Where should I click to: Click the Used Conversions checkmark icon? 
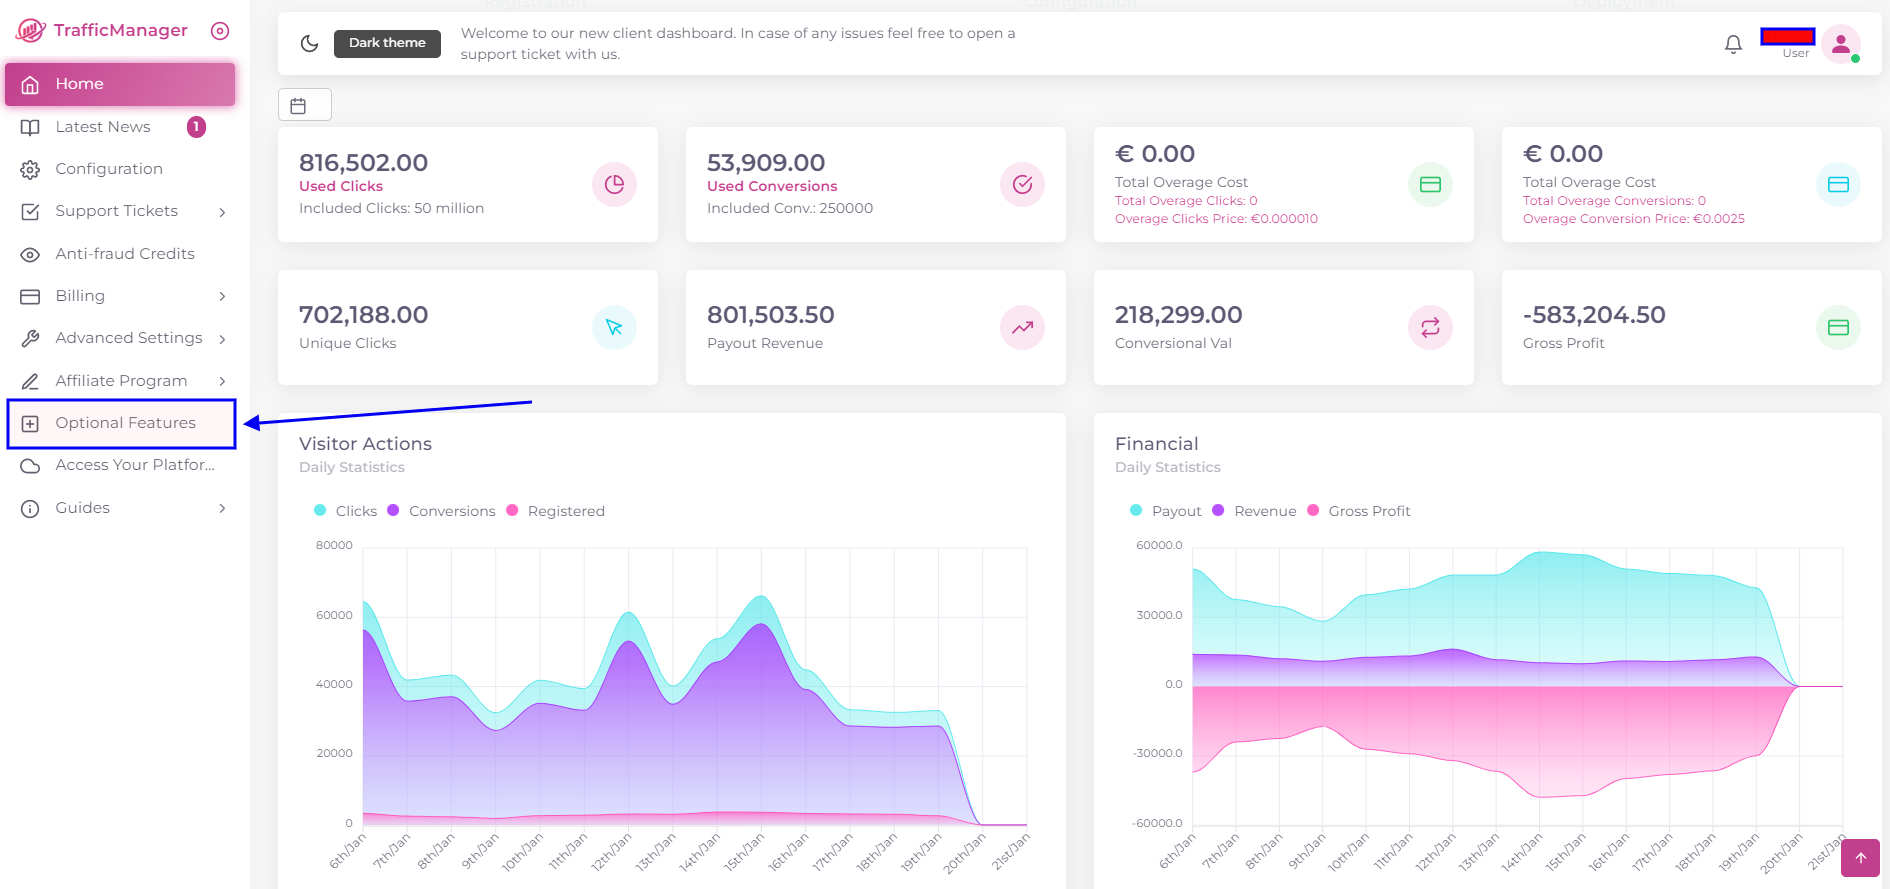click(1022, 184)
